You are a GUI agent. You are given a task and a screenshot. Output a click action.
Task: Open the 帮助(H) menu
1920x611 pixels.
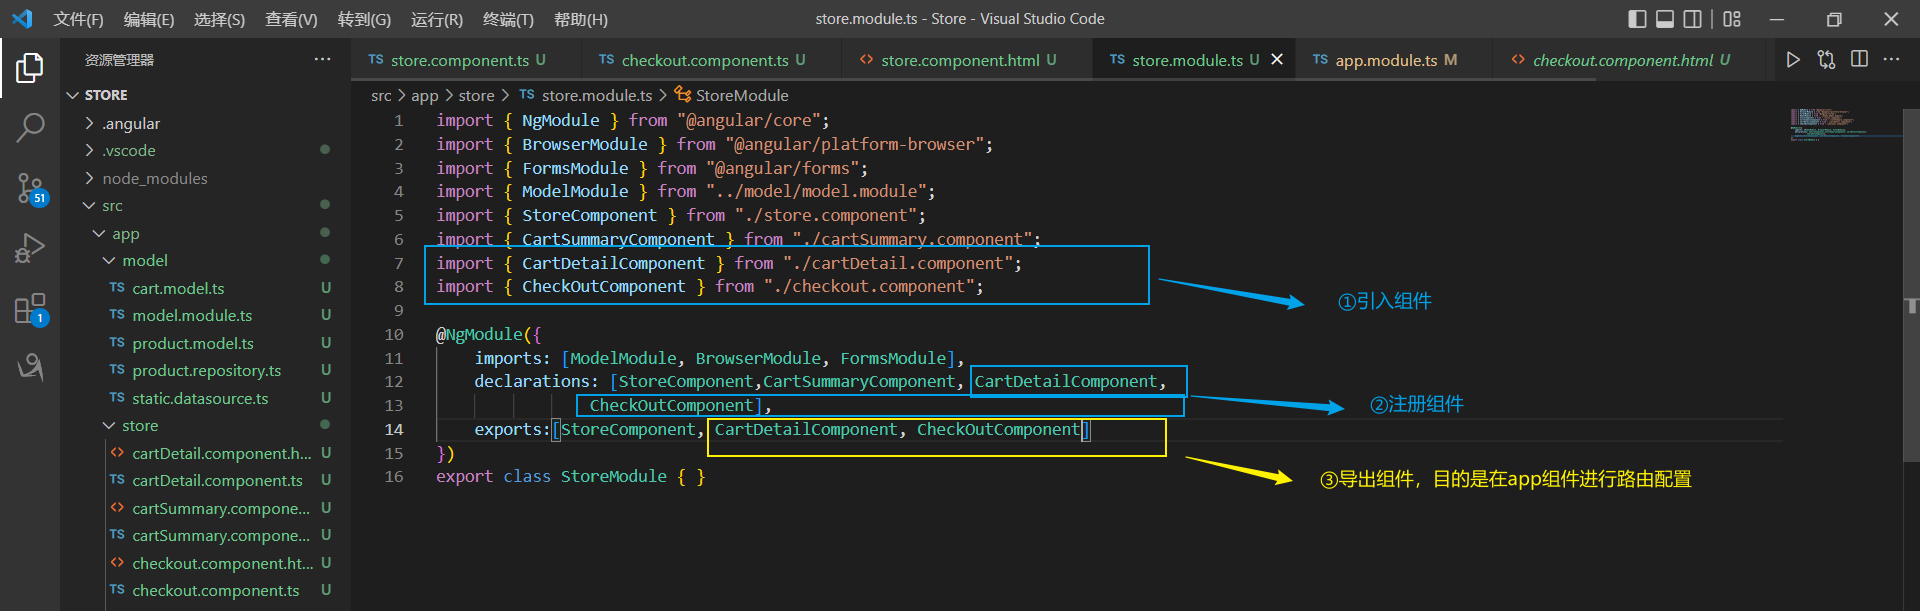tap(580, 19)
